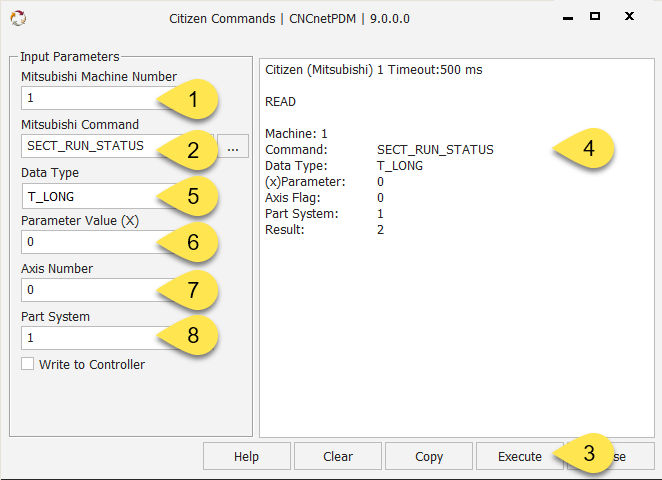662x480 pixels.
Task: Click the CNCnetPDM app icon in title bar
Action: click(x=18, y=18)
